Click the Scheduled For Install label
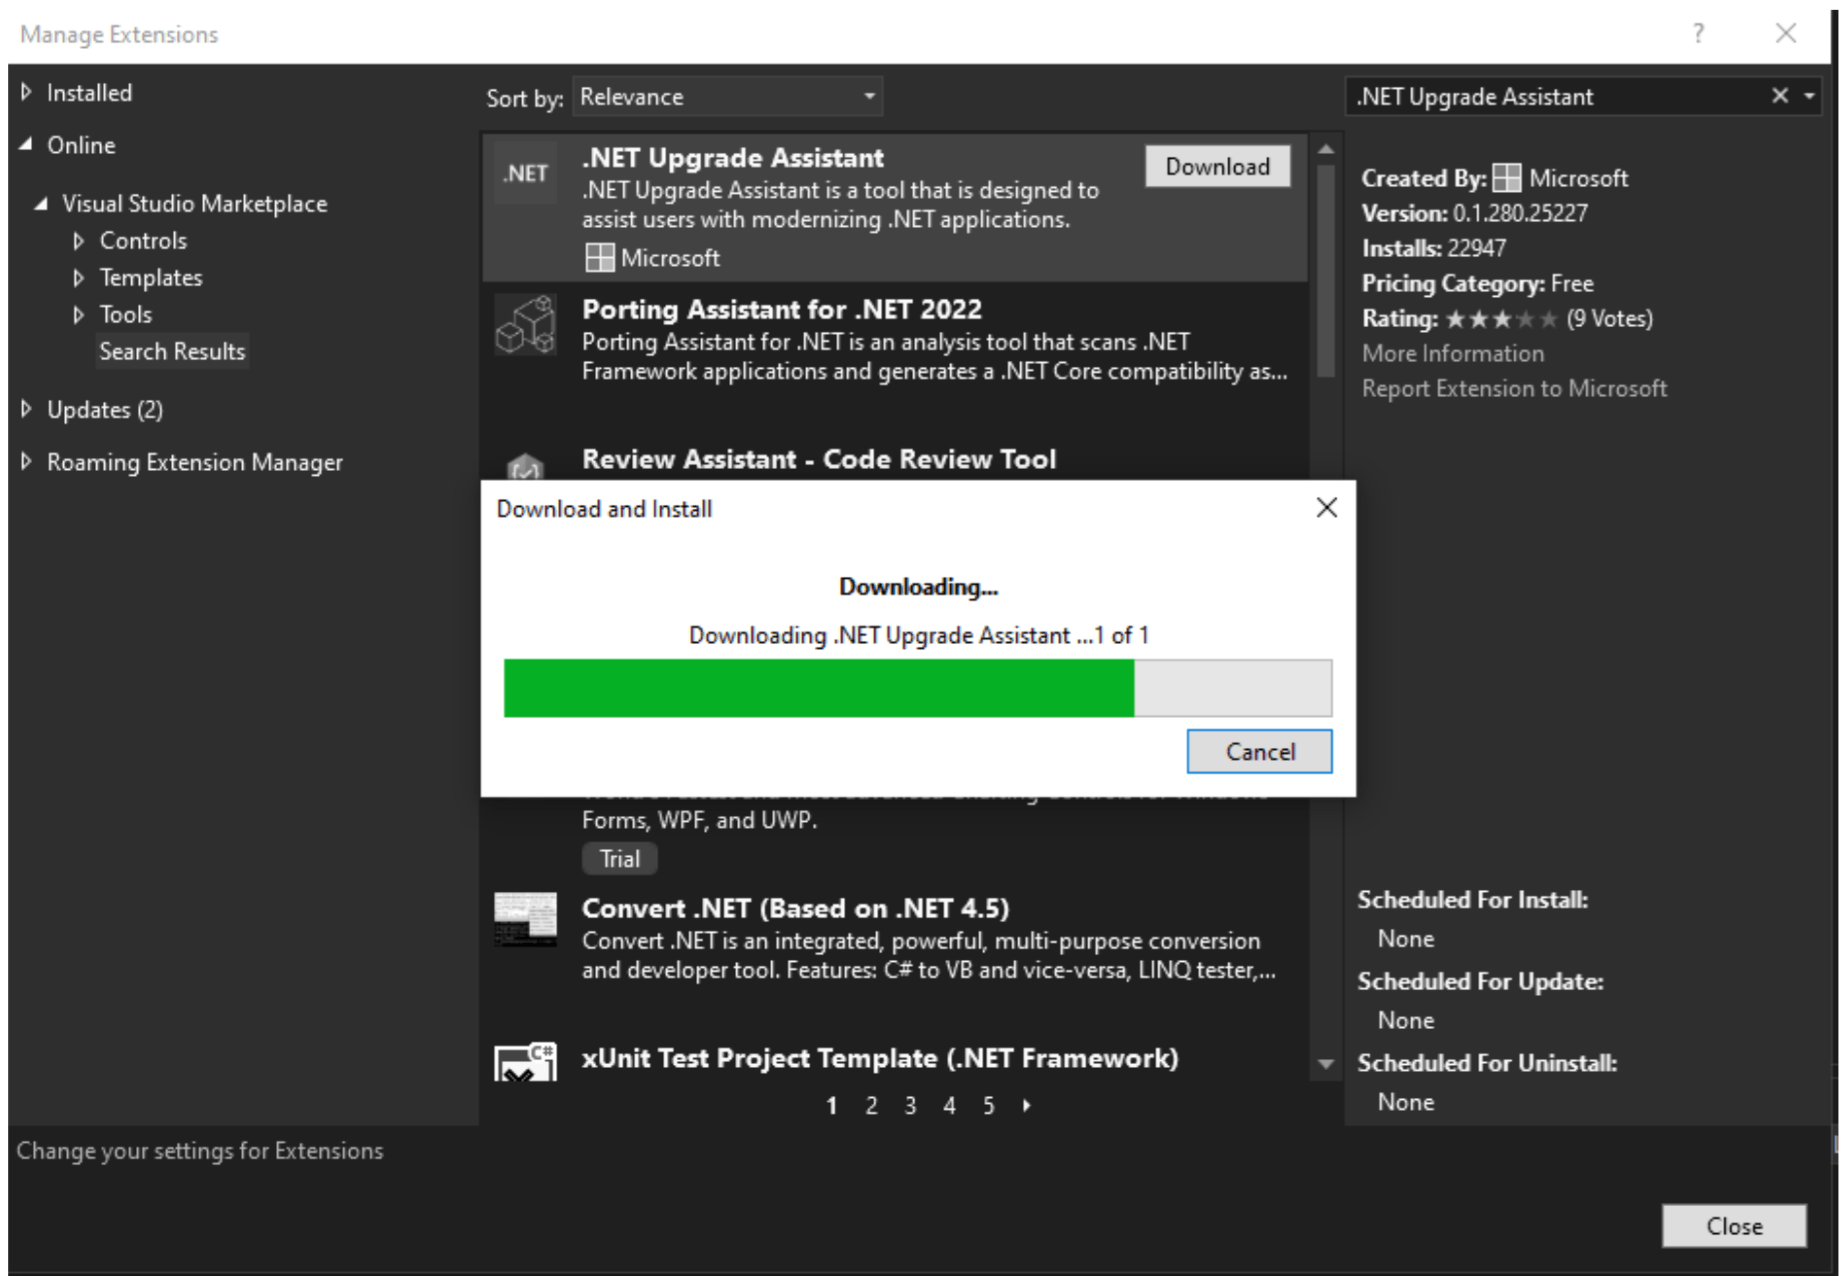Screen dimensions: 1844x1276 pos(1472,900)
